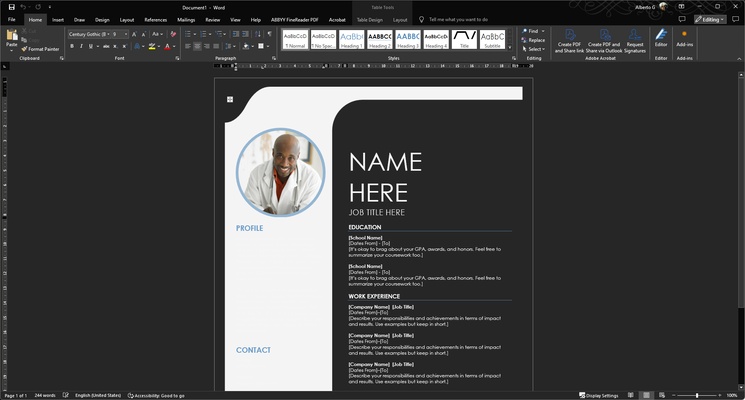This screenshot has height=400, width=745.
Task: Adjust the zoom slider in the status bar
Action: pyautogui.click(x=697, y=395)
